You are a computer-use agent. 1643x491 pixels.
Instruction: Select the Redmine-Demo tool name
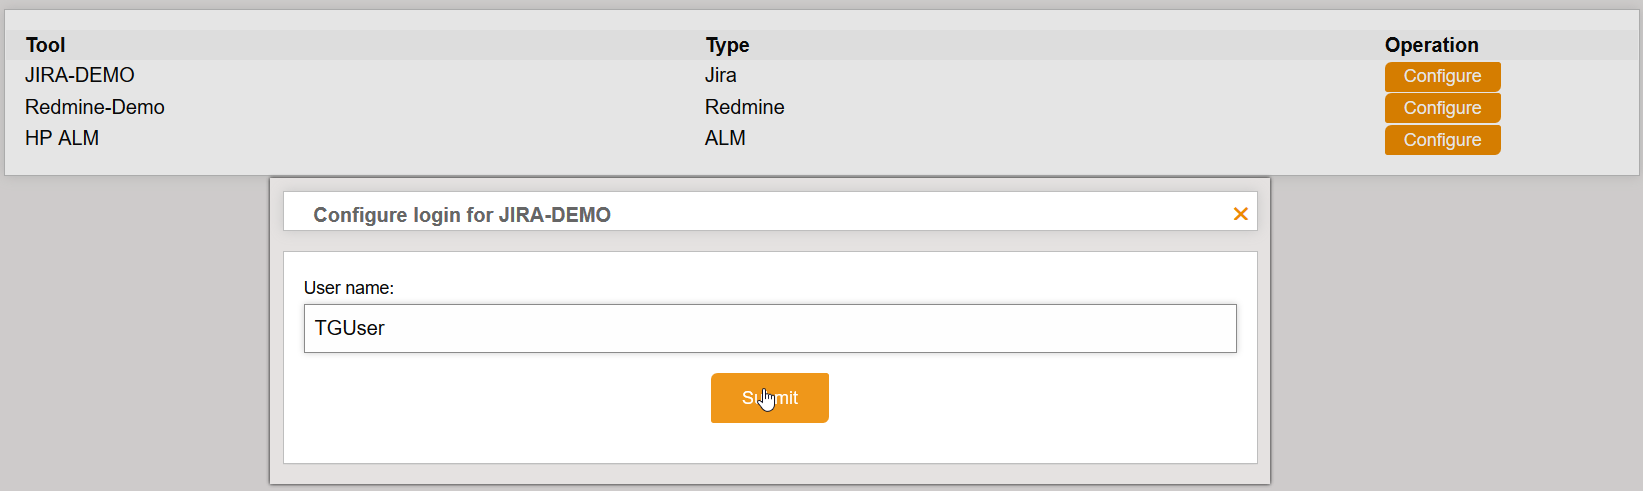(95, 107)
